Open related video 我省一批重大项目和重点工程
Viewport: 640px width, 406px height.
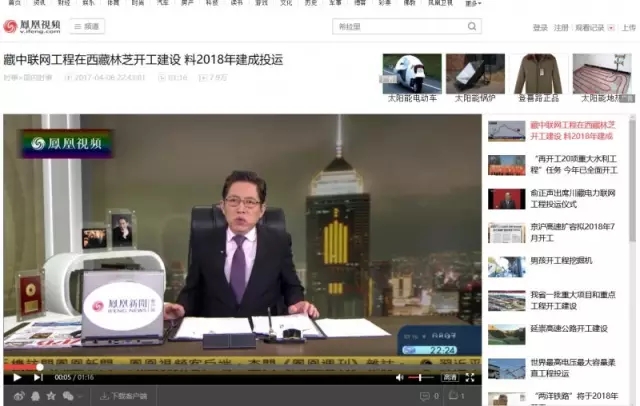[x=572, y=300]
